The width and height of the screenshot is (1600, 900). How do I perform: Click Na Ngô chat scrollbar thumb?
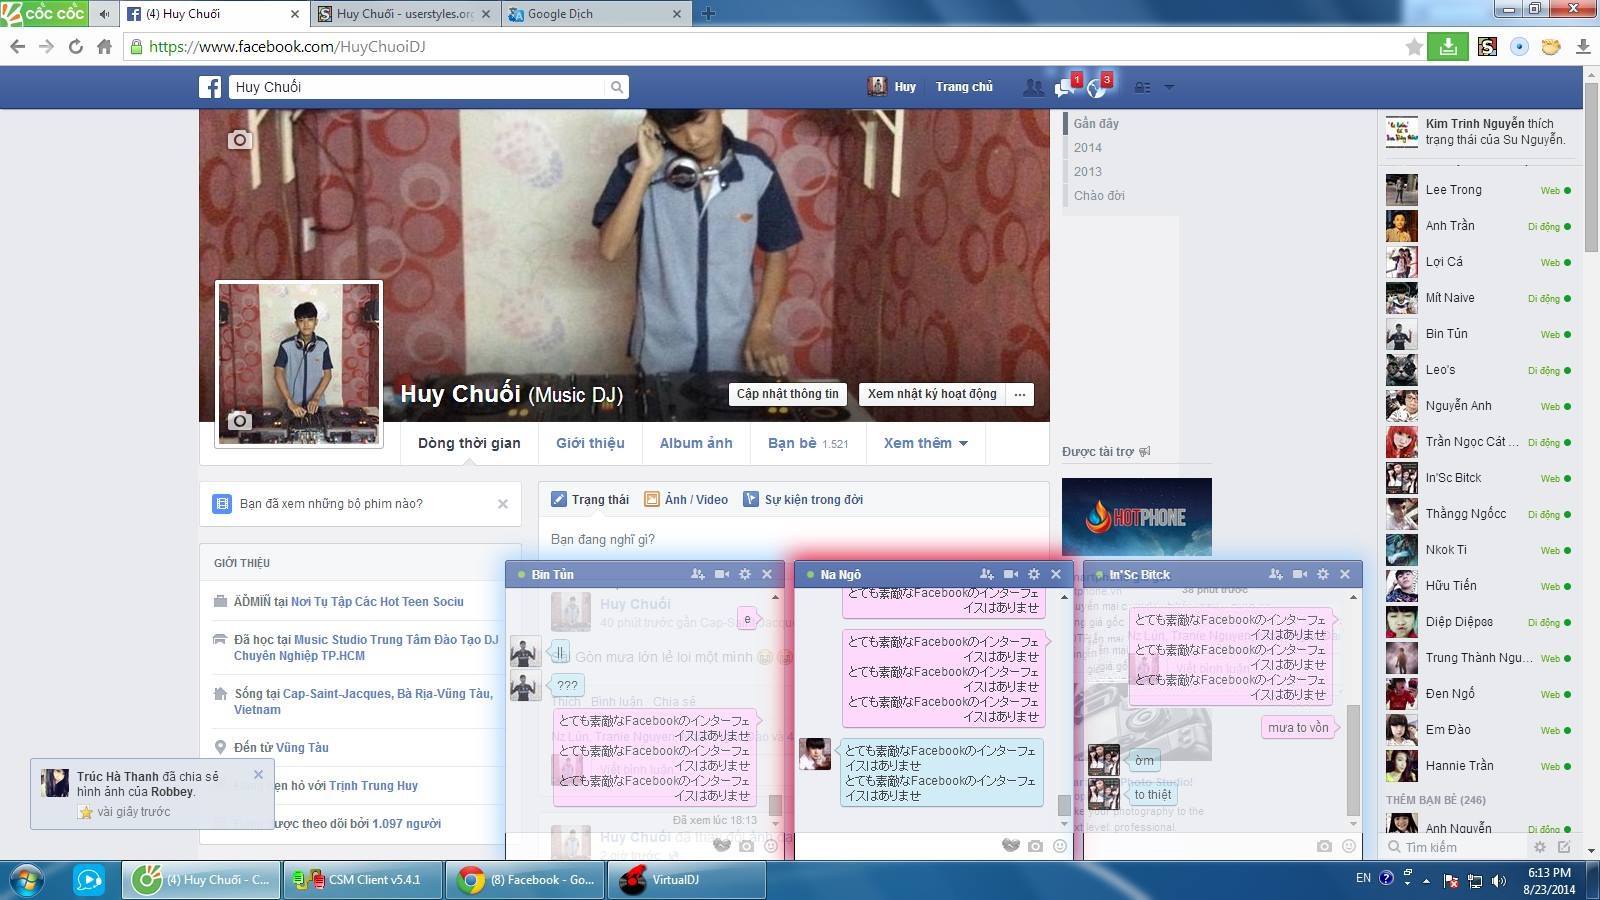coord(1064,805)
